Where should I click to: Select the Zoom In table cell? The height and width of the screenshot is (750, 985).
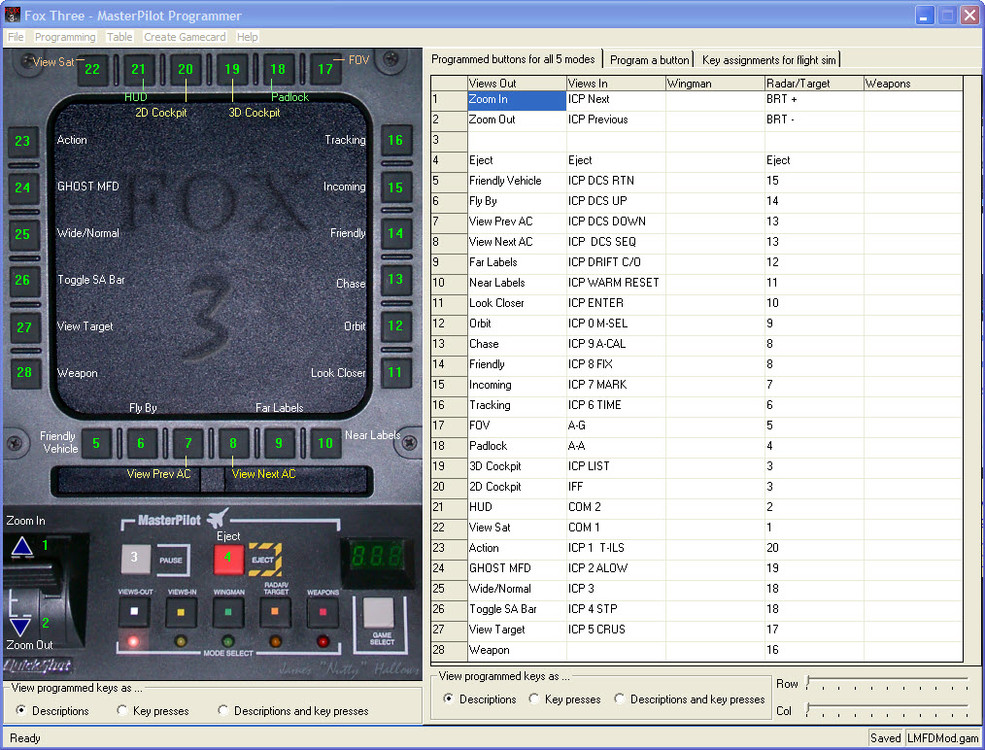click(x=516, y=100)
